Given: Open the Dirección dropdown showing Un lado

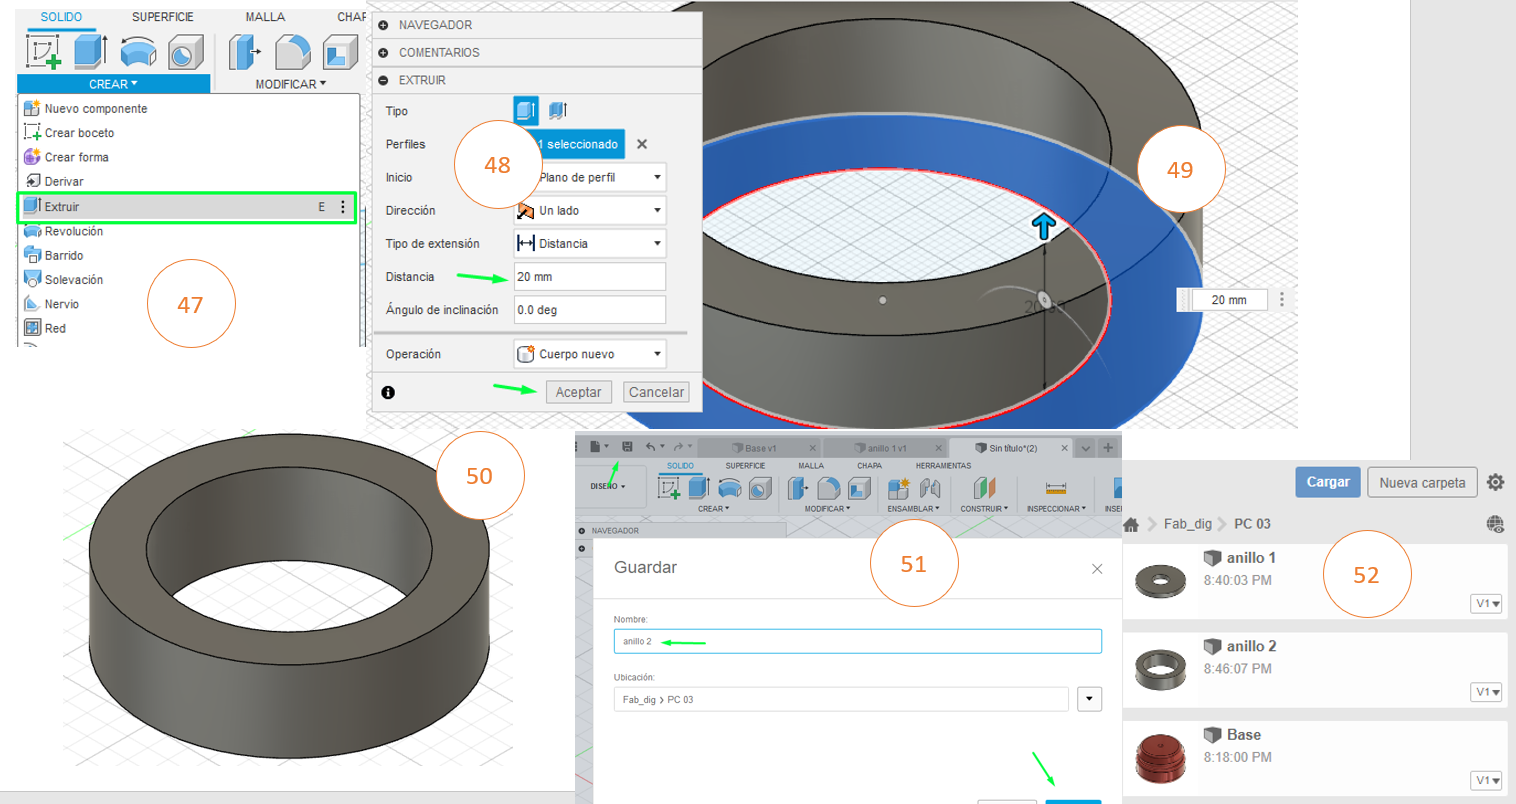Looking at the screenshot, I should 590,210.
